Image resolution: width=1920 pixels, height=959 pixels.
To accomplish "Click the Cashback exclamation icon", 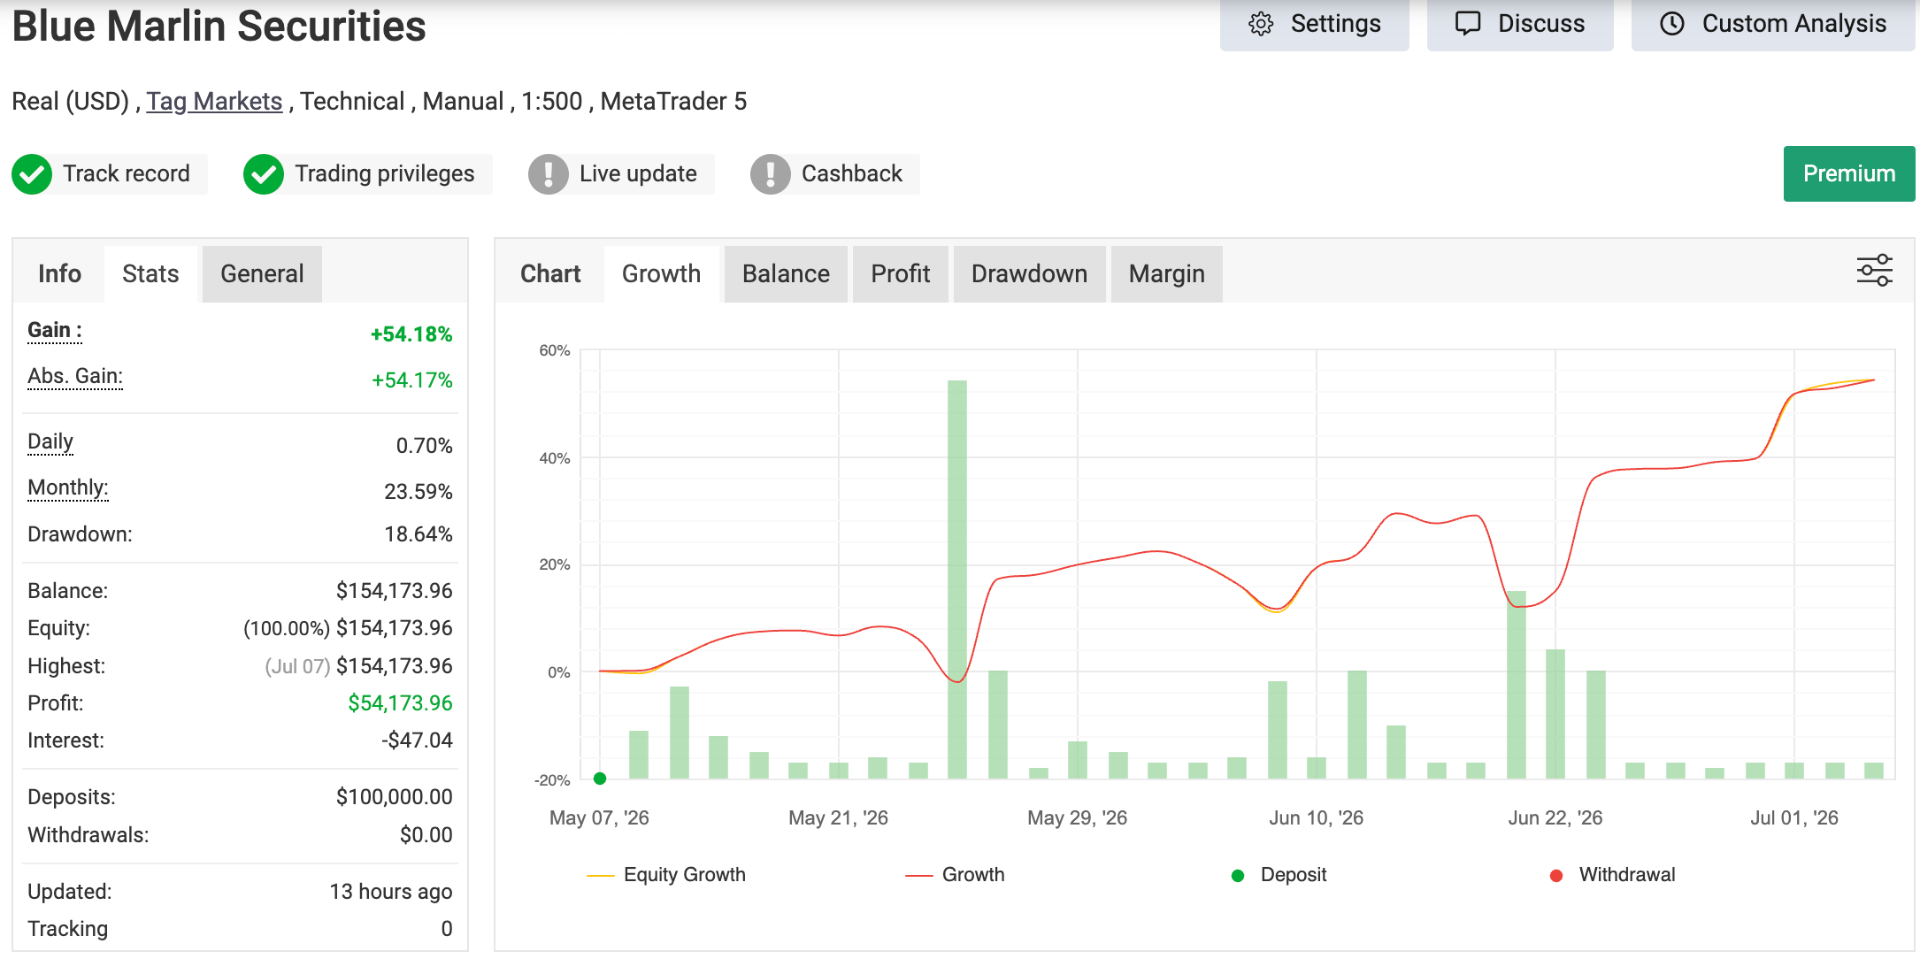I will (770, 174).
